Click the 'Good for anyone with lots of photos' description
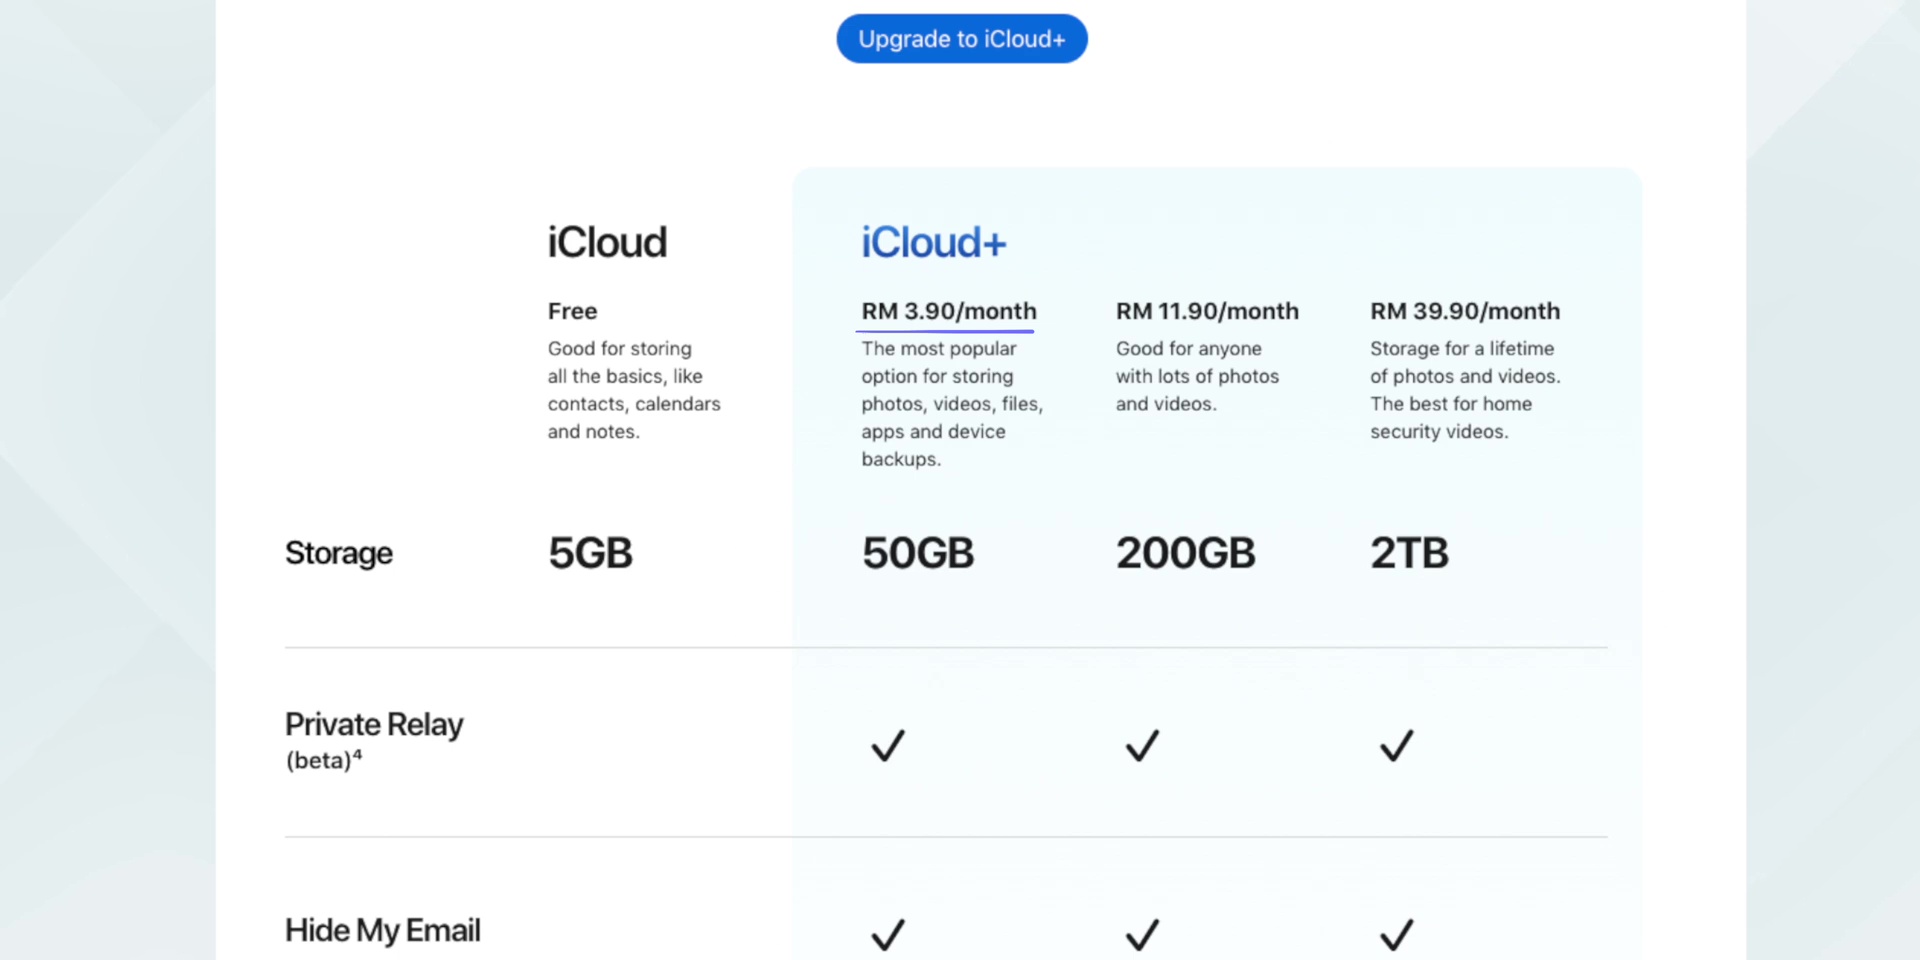 point(1197,376)
